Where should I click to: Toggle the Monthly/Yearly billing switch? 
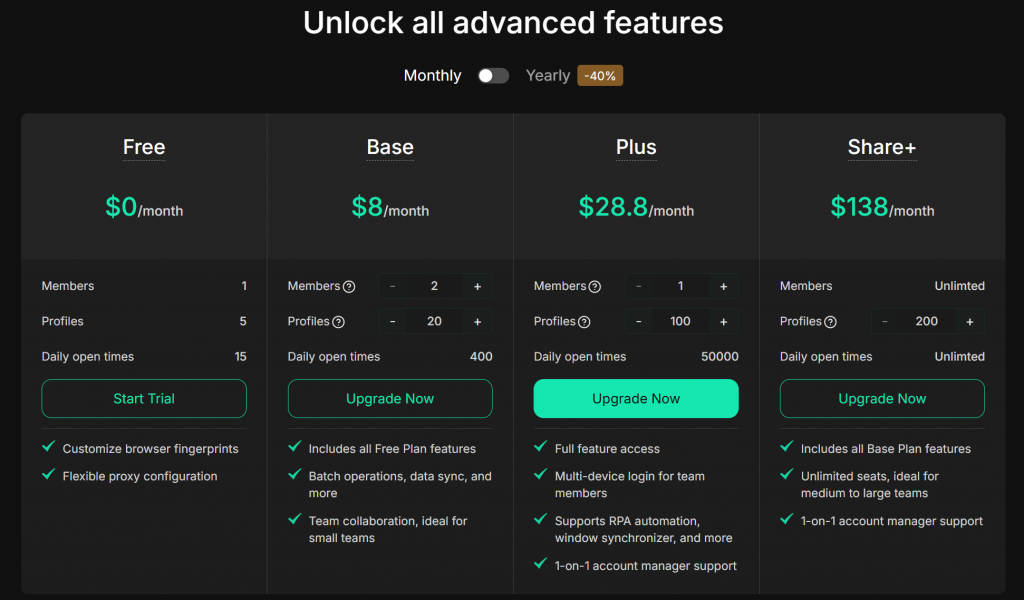coord(493,76)
